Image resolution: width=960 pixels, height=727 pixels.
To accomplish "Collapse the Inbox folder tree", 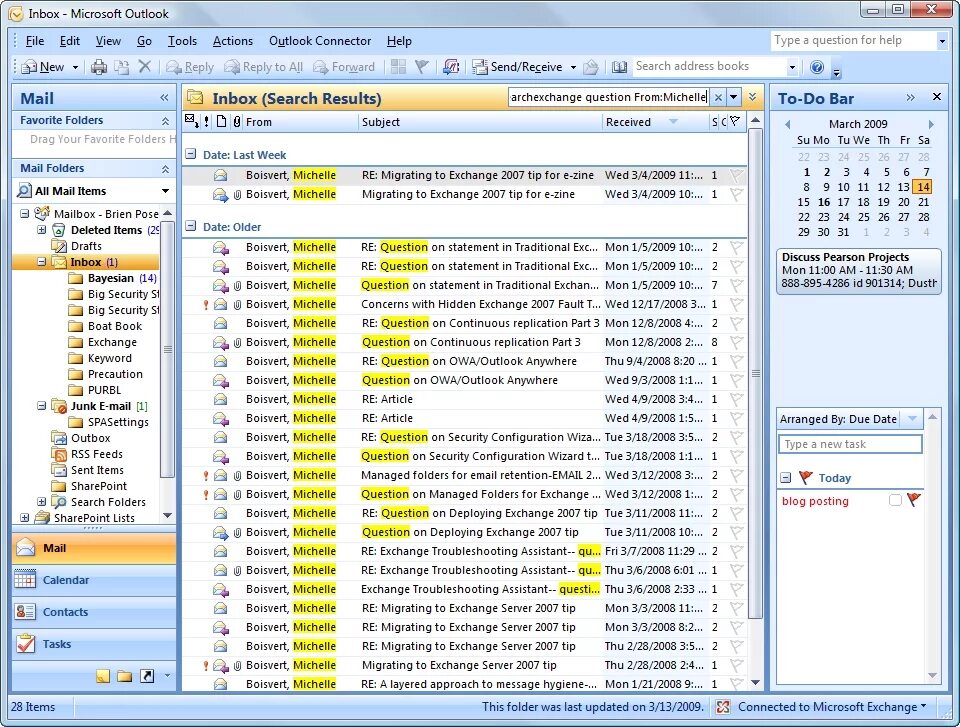I will 41,262.
